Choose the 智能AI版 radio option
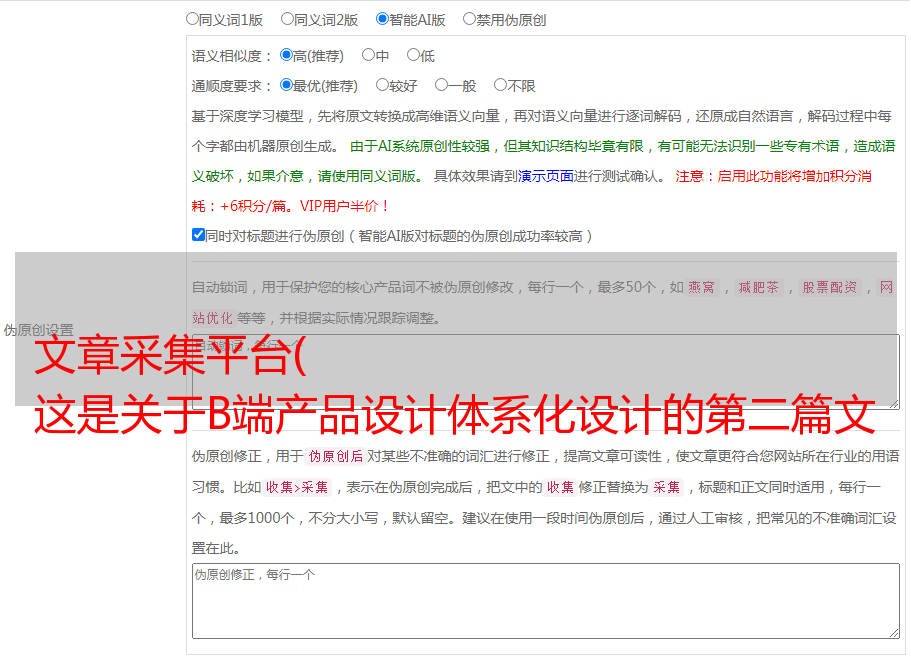 click(x=382, y=19)
